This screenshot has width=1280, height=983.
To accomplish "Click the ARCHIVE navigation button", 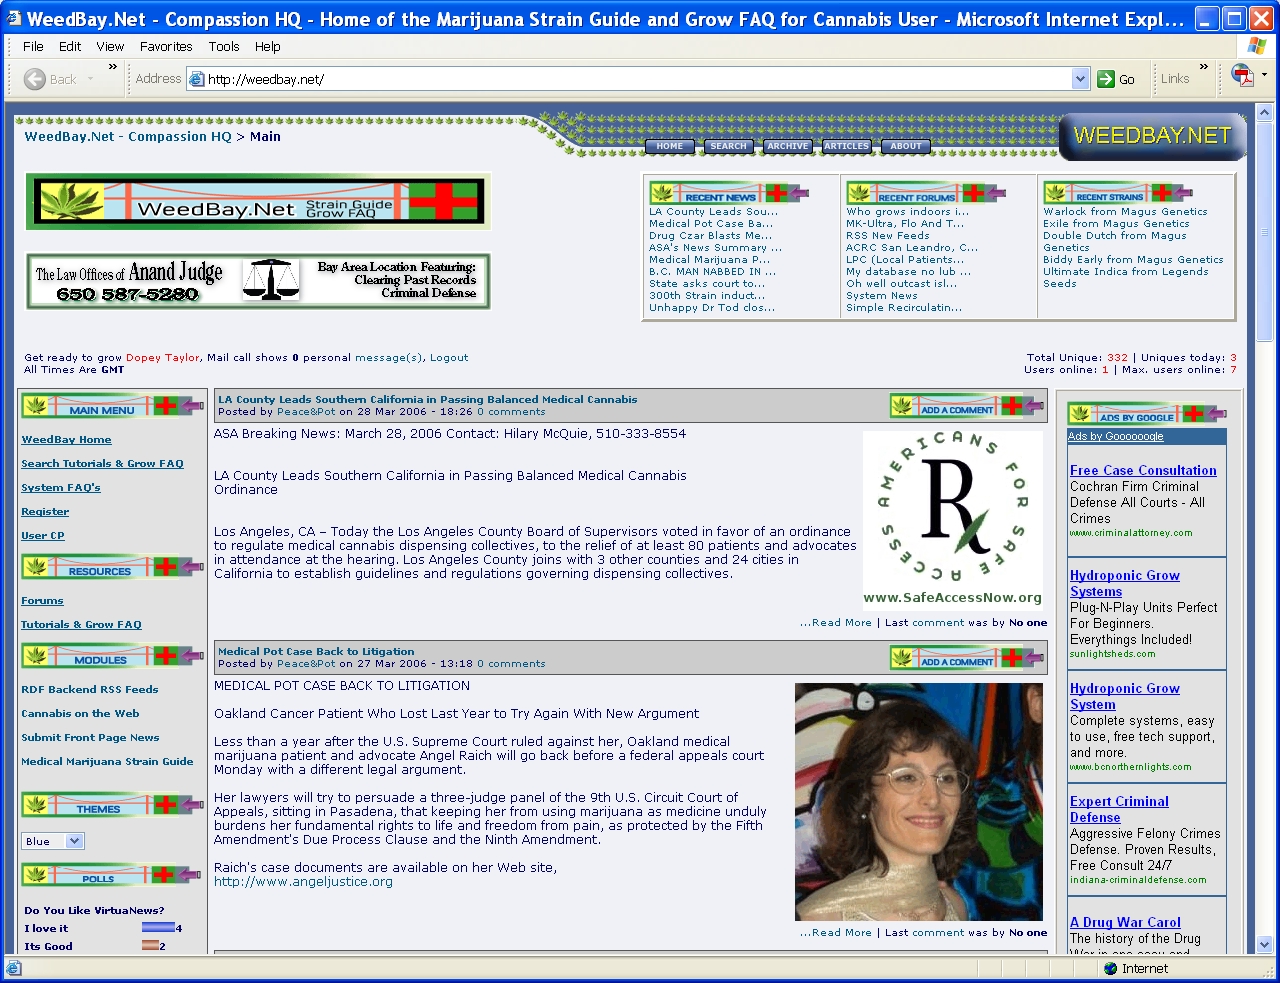I will click(788, 146).
